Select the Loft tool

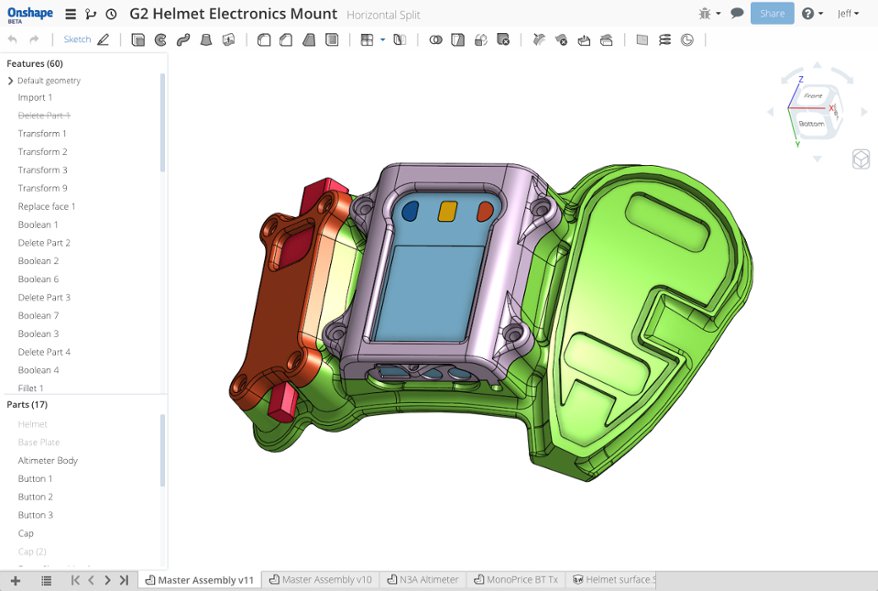[206, 40]
